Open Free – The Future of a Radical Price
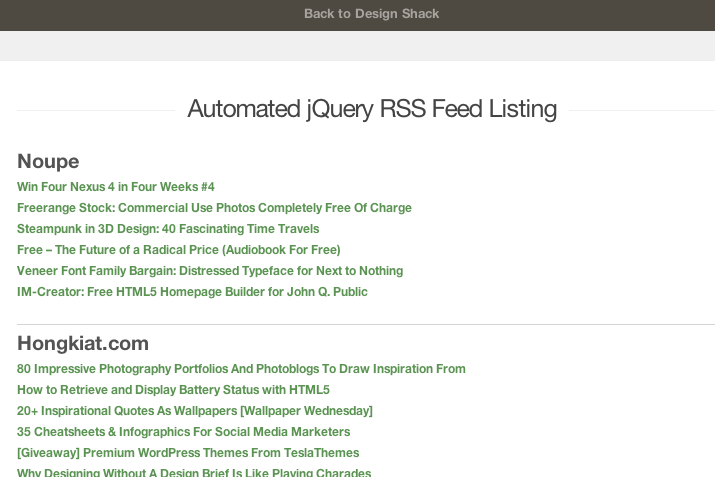Image resolution: width=715 pixels, height=477 pixels. tap(179, 250)
